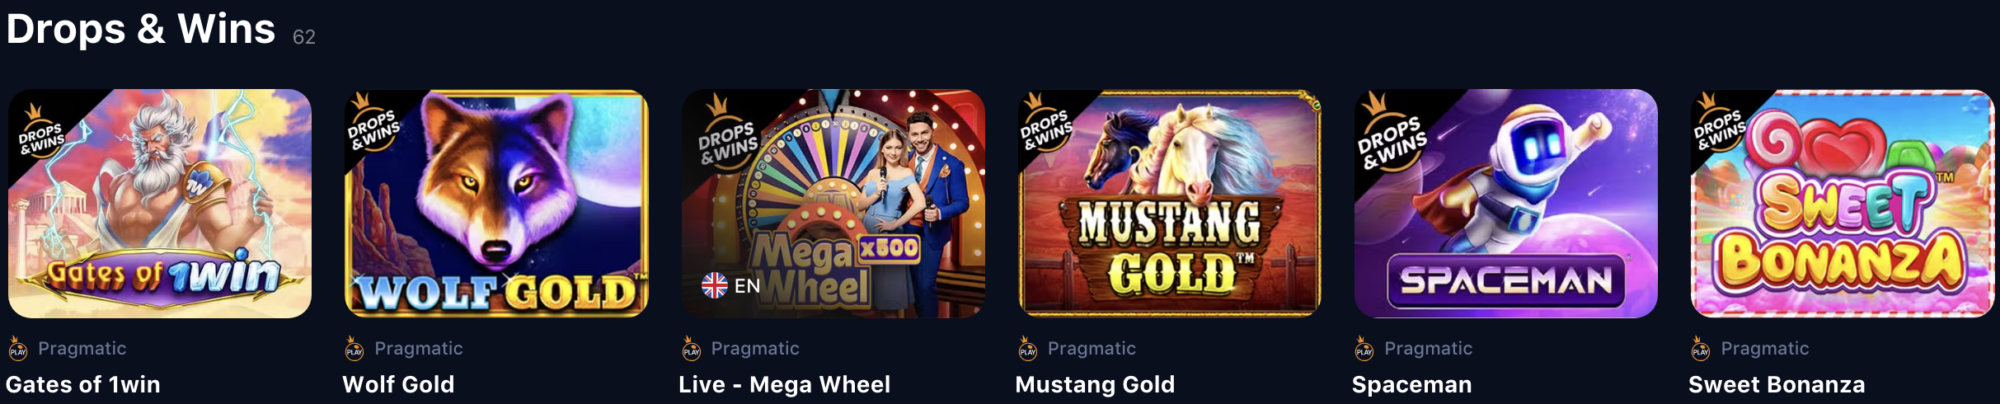Open the Gates of 1win game thumbnail
2000x404 pixels.
tap(160, 203)
